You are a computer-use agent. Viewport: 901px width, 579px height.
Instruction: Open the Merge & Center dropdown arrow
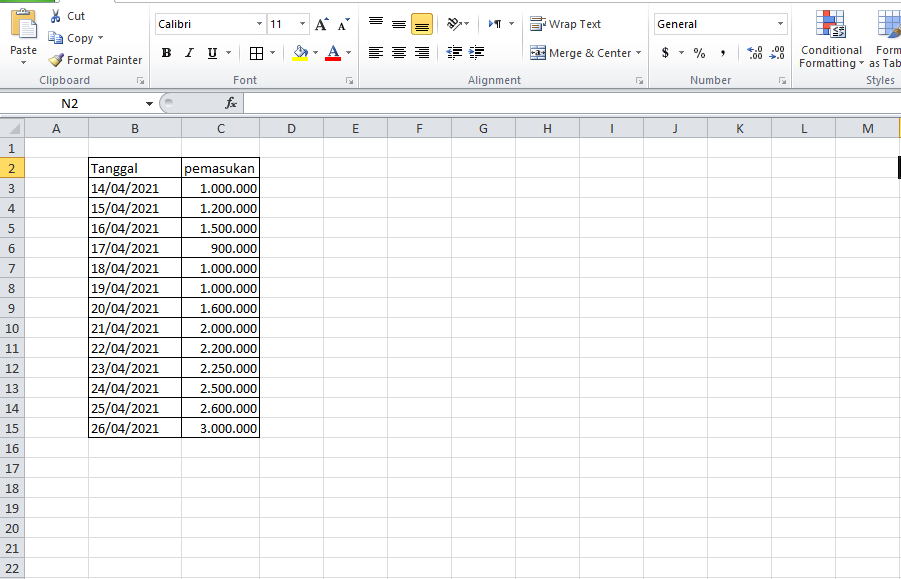[x=638, y=53]
